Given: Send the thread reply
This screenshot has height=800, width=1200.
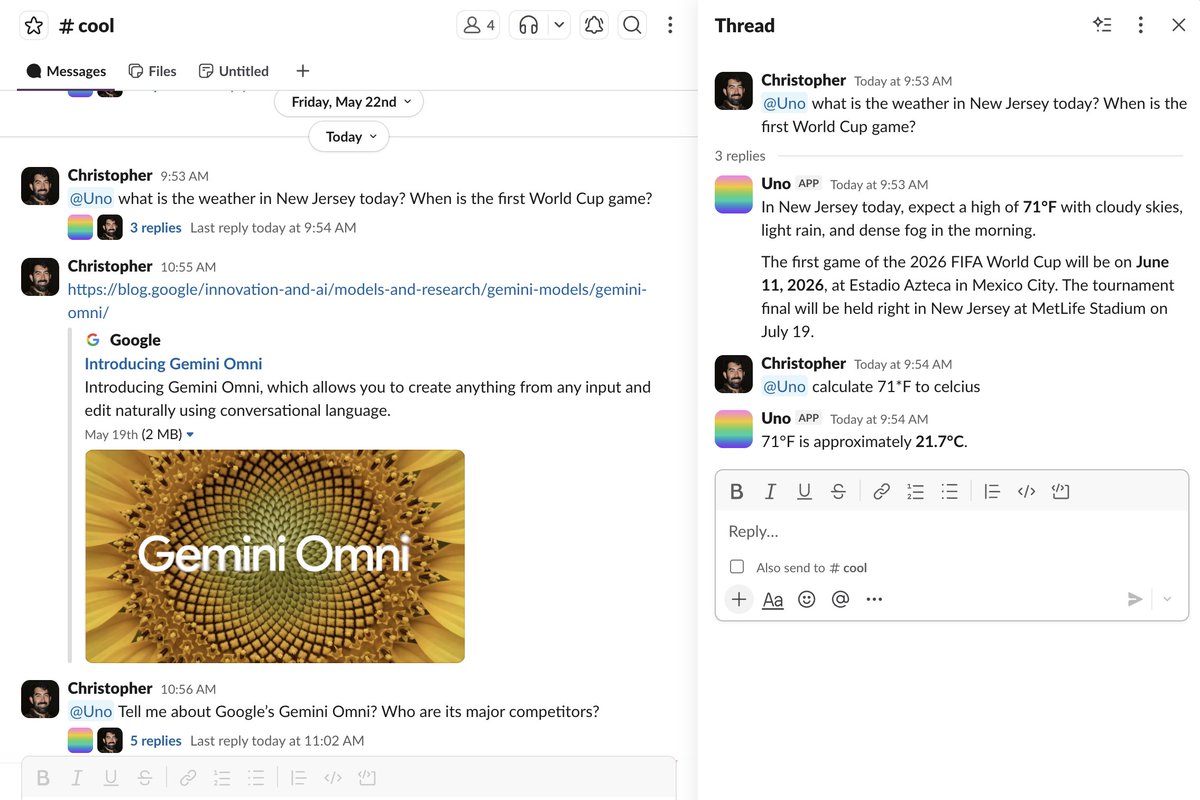Looking at the screenshot, I should point(1135,599).
